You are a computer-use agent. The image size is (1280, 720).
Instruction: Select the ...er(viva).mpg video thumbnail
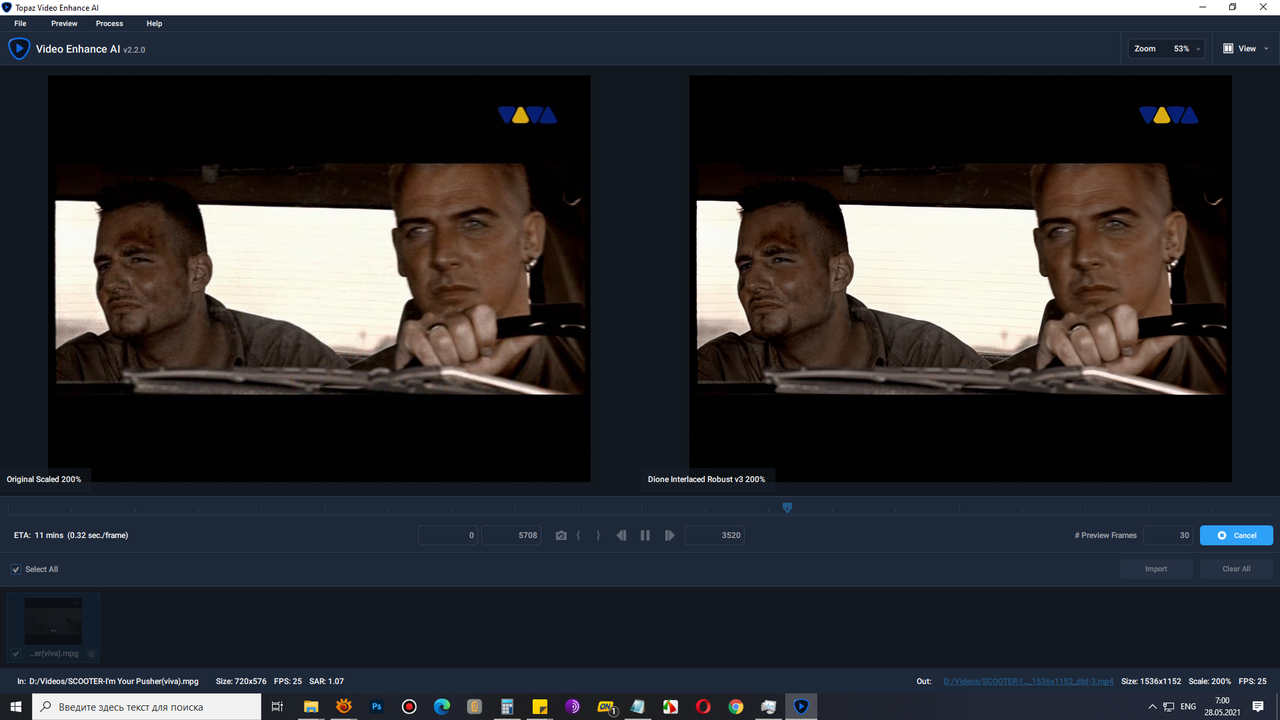53,627
